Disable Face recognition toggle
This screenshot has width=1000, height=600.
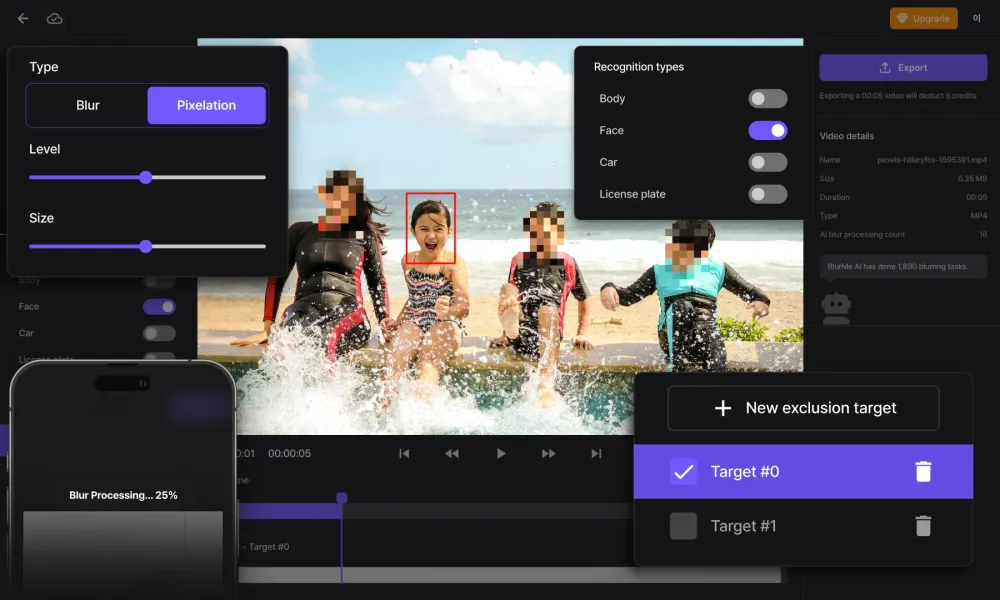click(x=768, y=130)
